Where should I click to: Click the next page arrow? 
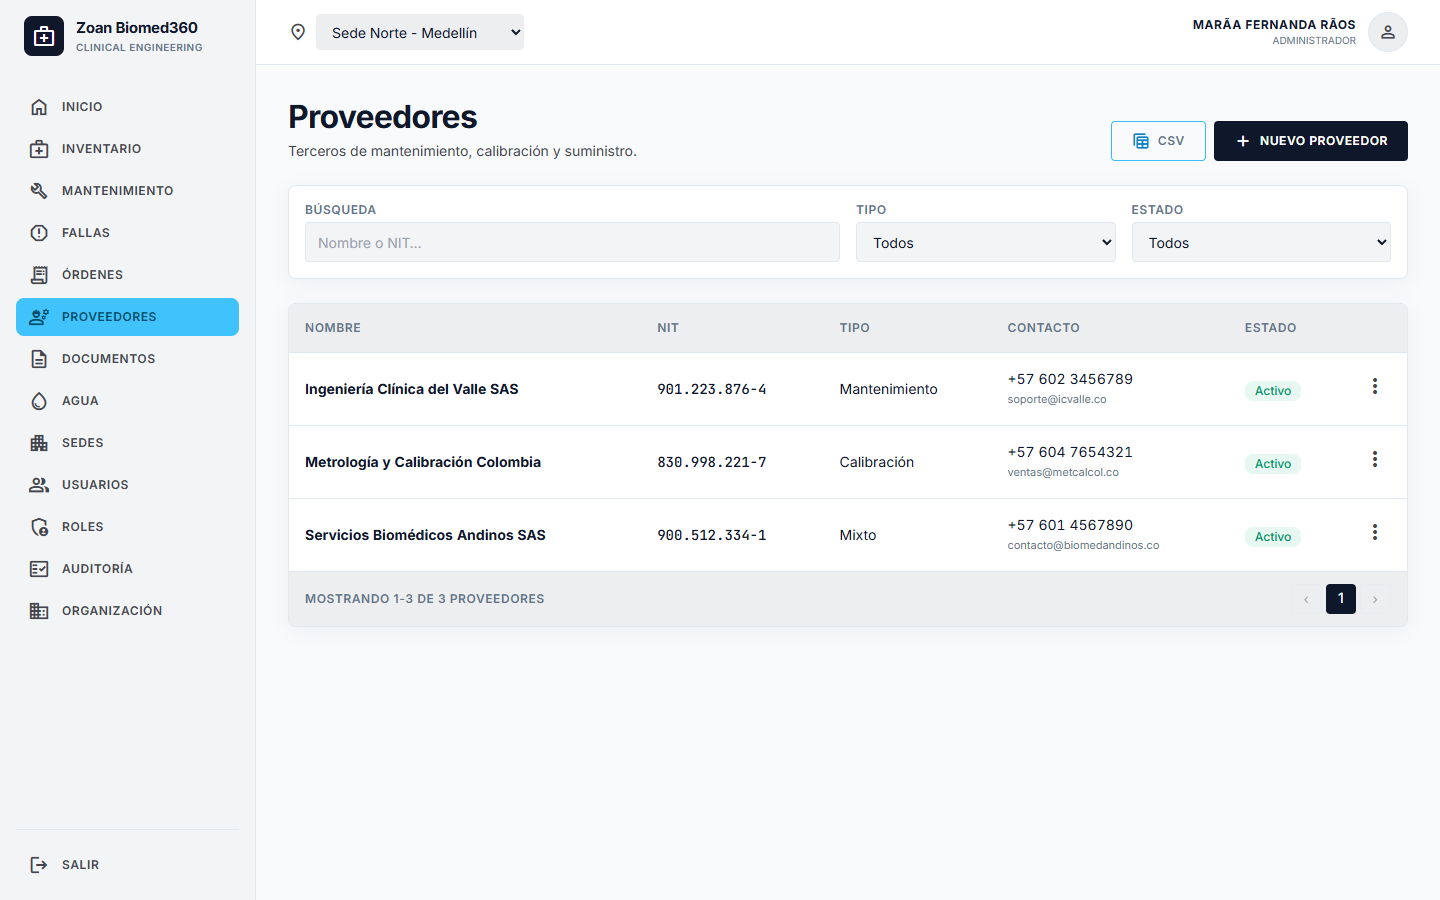[x=1375, y=599]
